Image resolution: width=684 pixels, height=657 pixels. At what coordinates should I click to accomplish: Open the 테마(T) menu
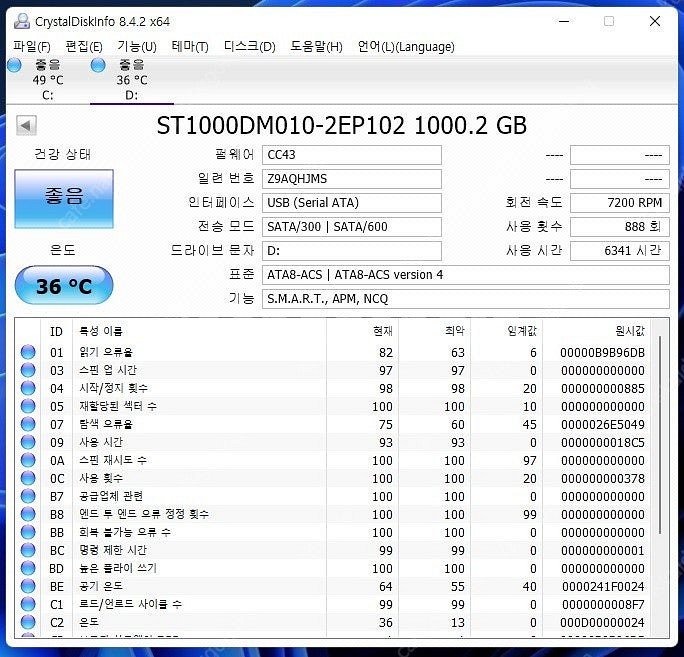coord(190,46)
